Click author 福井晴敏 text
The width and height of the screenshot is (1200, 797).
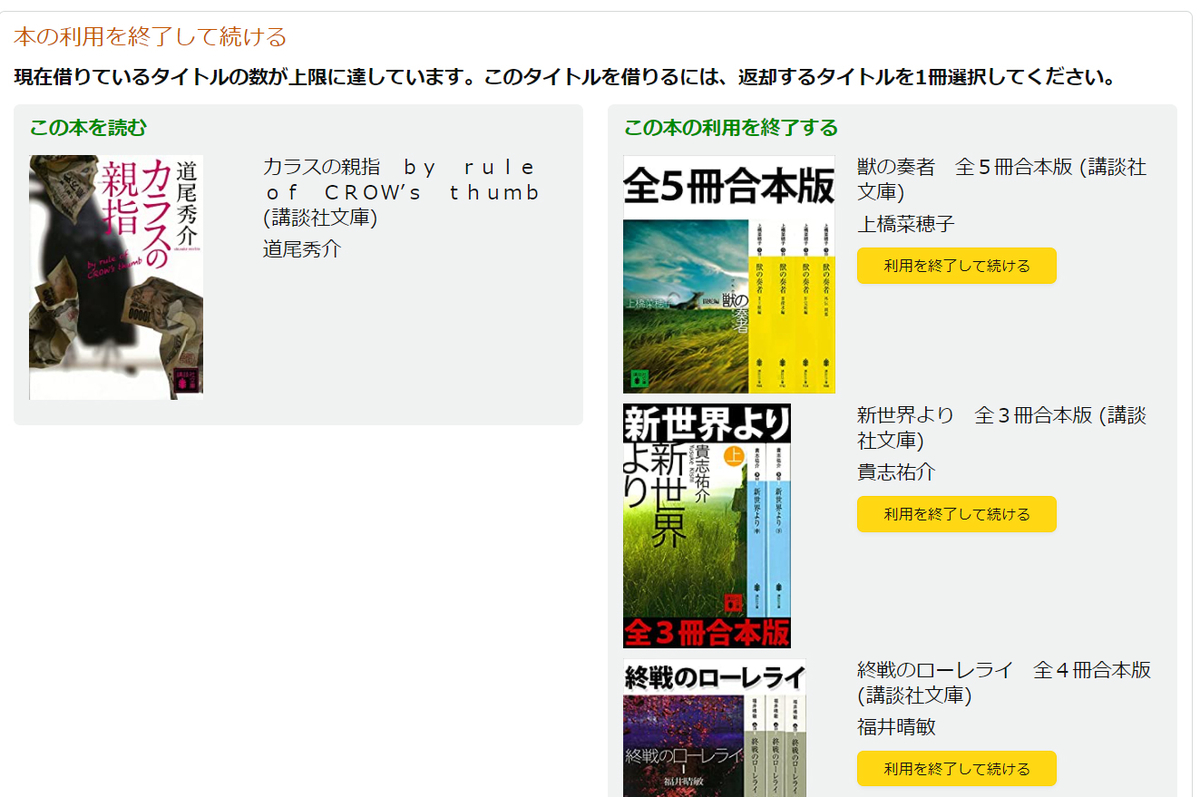896,727
